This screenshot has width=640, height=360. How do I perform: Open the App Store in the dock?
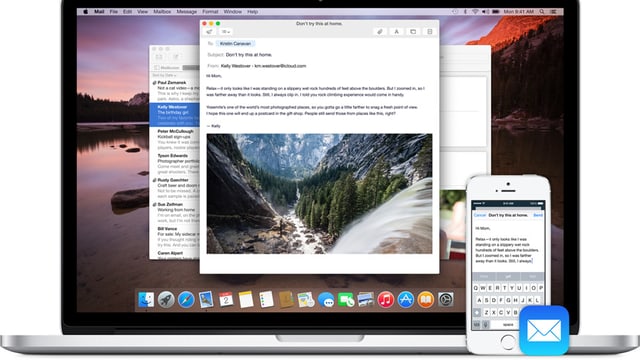(405, 300)
